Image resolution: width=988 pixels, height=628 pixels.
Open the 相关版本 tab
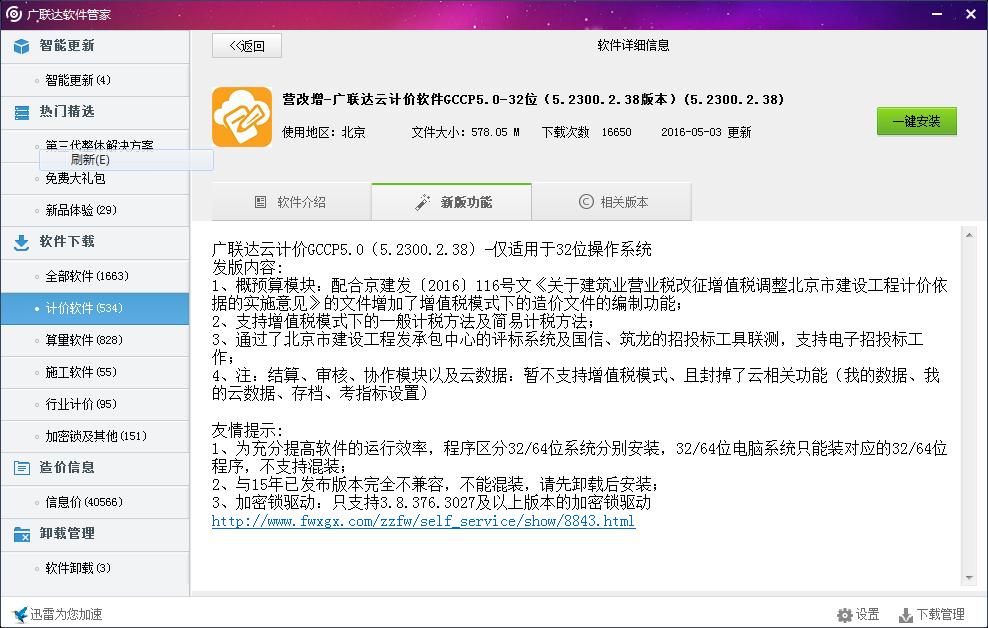tap(611, 202)
